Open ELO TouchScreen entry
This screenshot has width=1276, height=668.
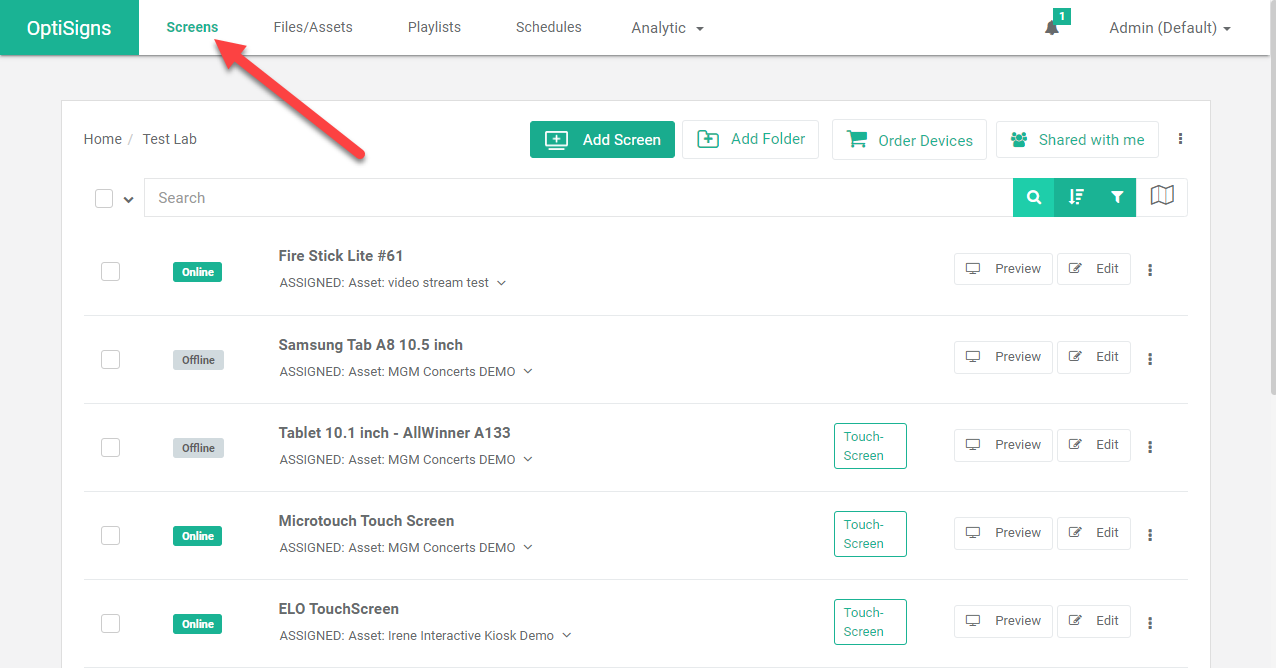pos(339,609)
